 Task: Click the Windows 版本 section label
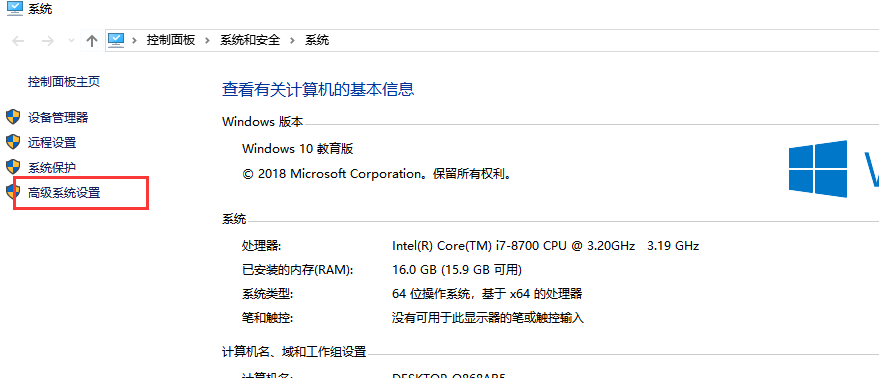pyautogui.click(x=262, y=122)
